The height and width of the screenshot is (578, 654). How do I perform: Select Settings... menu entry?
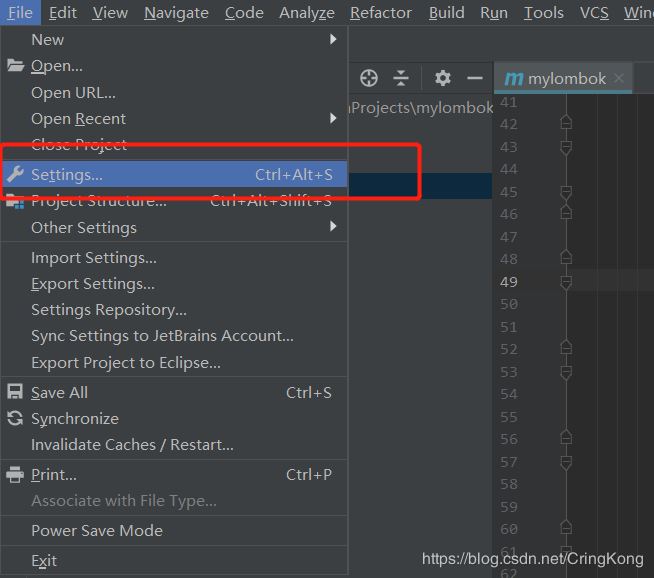[174, 174]
